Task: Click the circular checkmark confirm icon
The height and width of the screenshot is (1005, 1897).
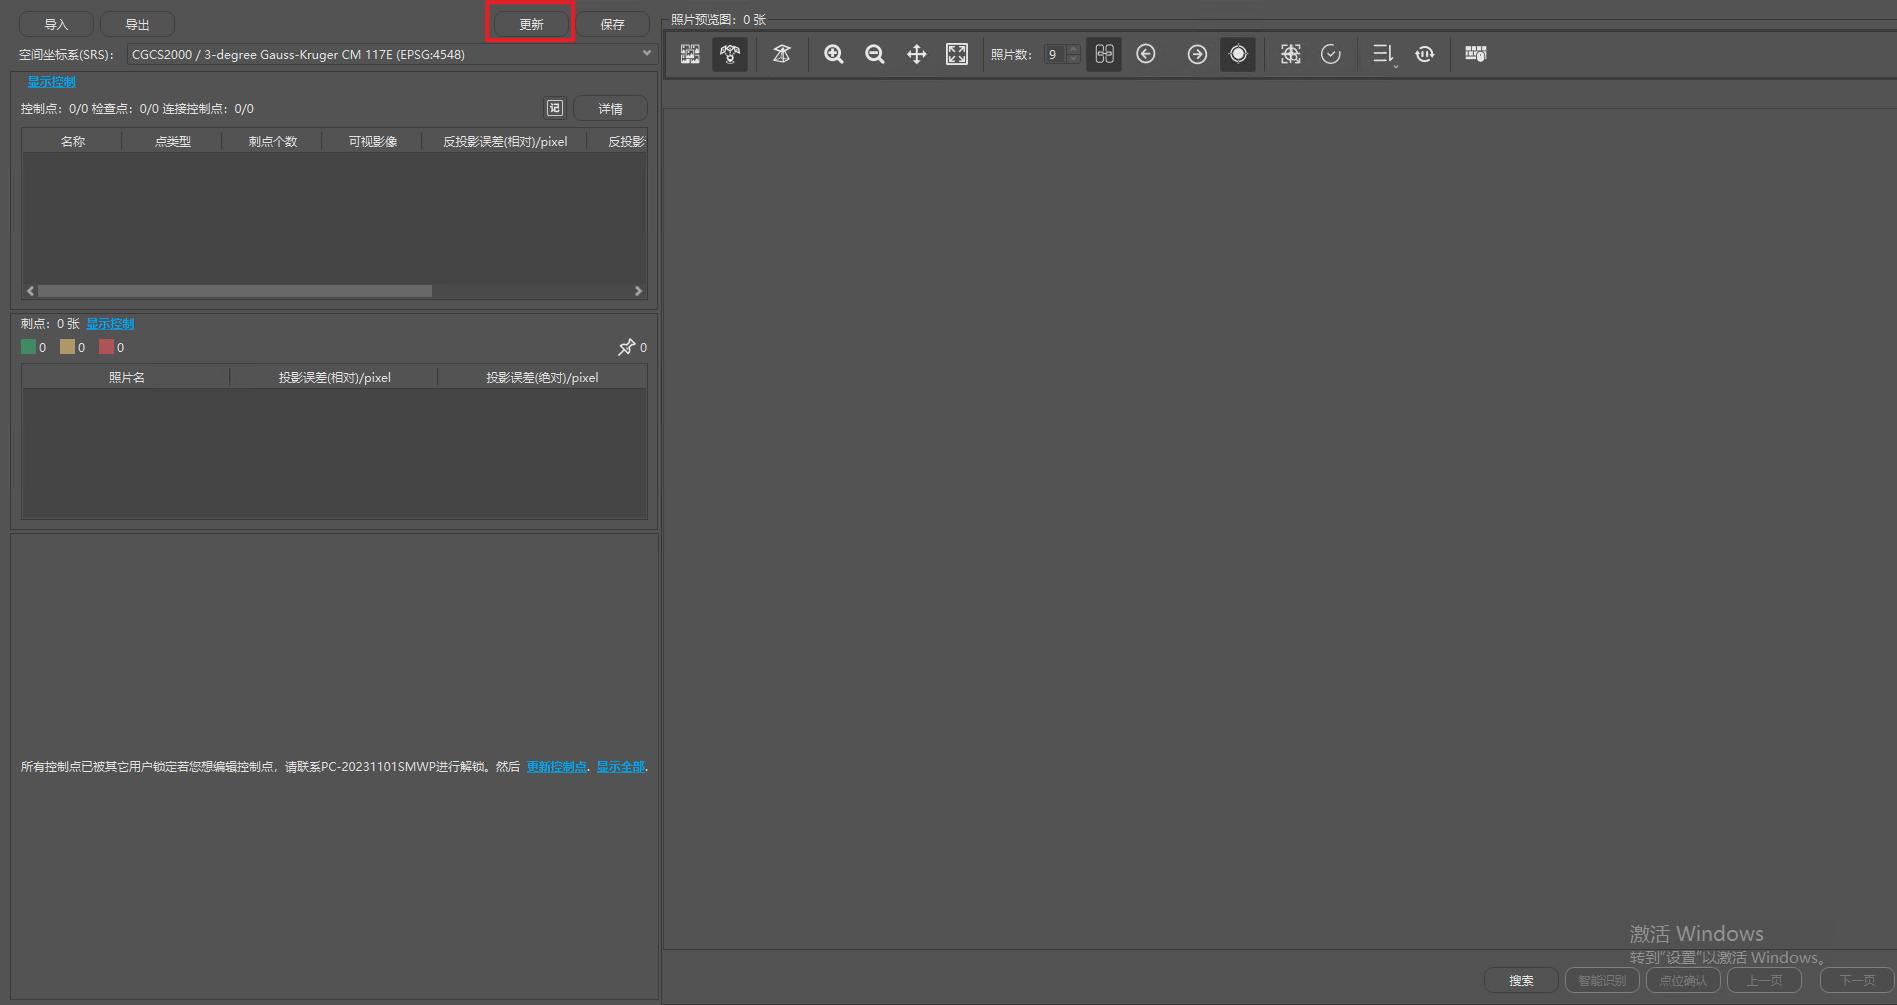Action: click(1331, 54)
